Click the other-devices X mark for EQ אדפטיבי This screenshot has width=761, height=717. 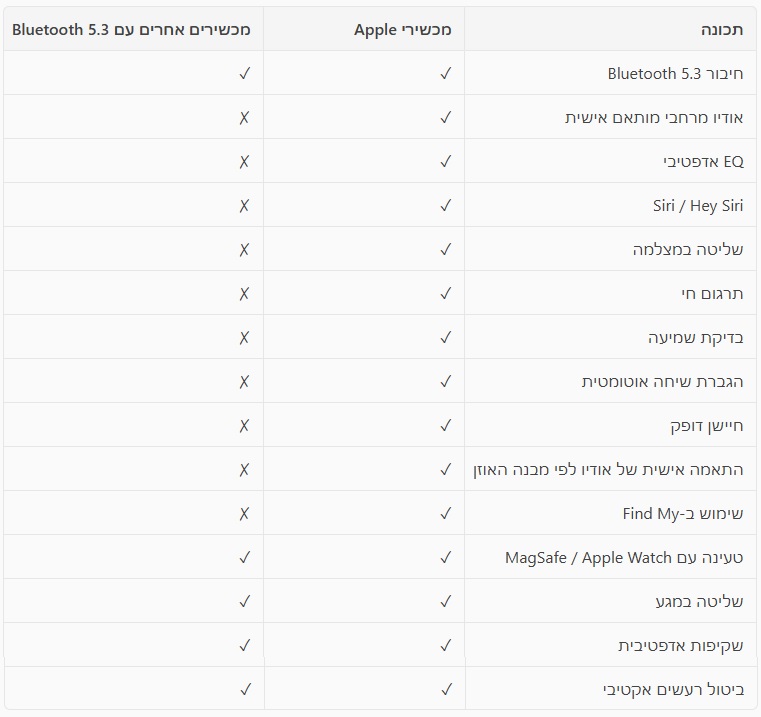[244, 162]
